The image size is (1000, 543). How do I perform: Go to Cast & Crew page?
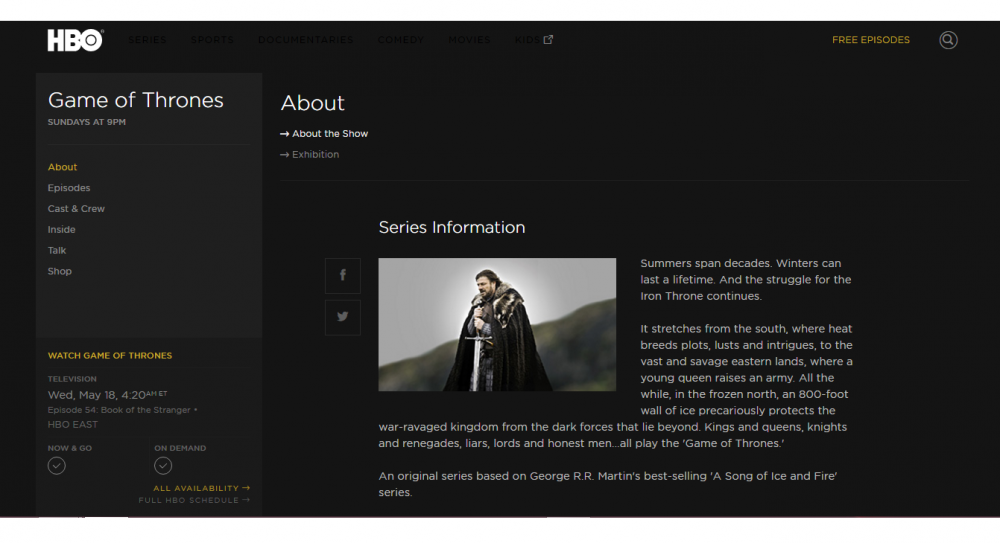[x=76, y=209]
